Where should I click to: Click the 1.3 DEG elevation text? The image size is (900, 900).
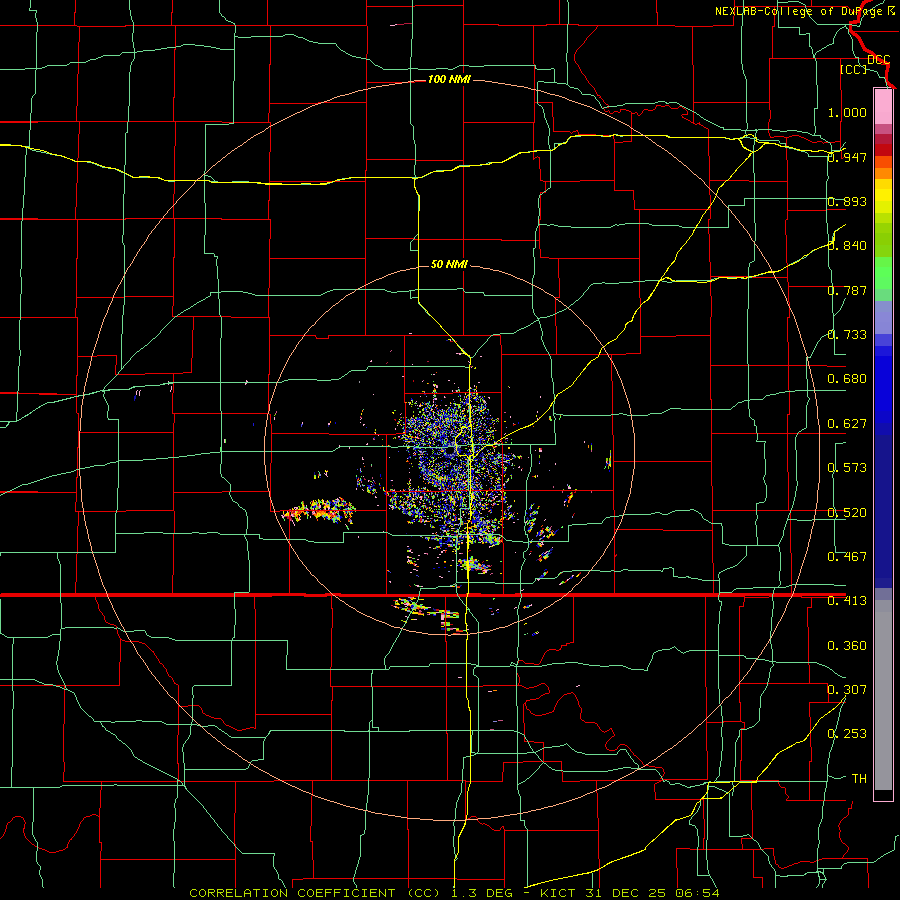point(482,893)
